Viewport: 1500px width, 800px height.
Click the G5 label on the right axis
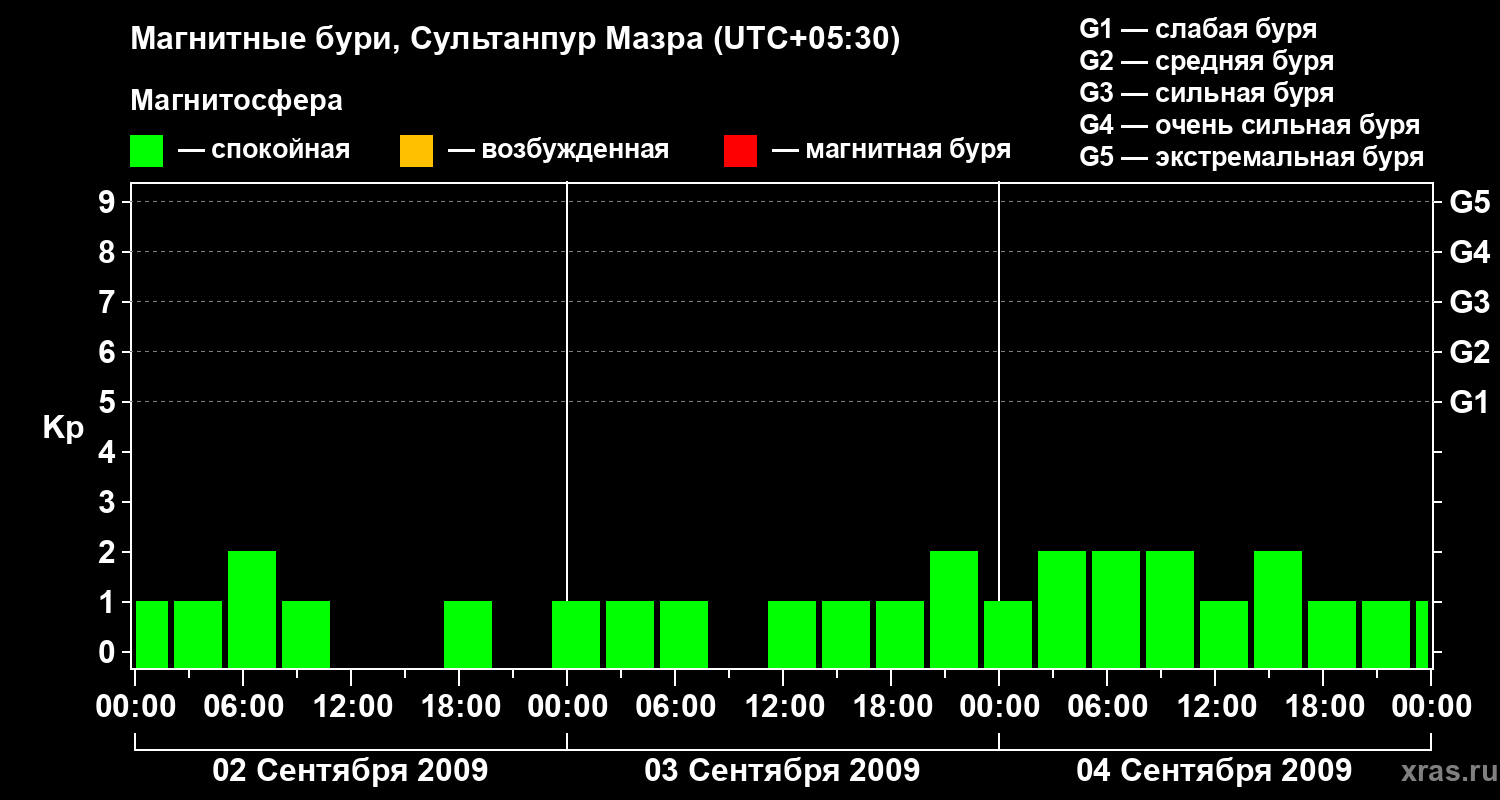[x=1470, y=203]
